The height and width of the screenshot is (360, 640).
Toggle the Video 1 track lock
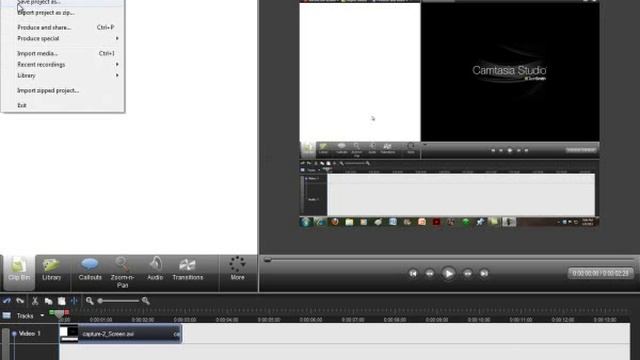(14, 334)
